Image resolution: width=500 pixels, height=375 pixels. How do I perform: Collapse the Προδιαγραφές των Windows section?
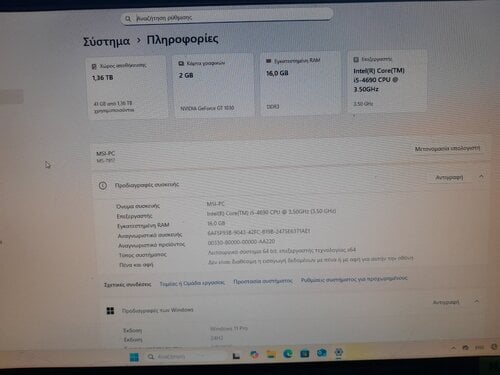point(477,301)
